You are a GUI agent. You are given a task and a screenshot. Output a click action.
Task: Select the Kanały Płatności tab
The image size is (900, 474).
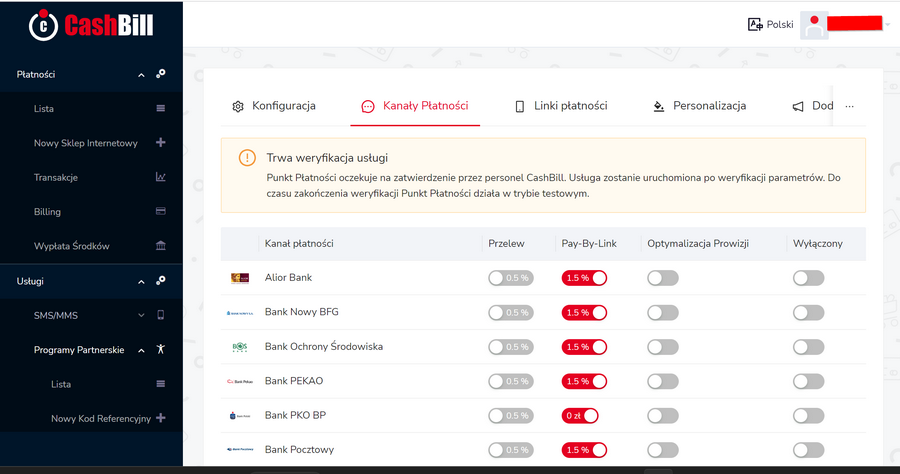(x=415, y=106)
